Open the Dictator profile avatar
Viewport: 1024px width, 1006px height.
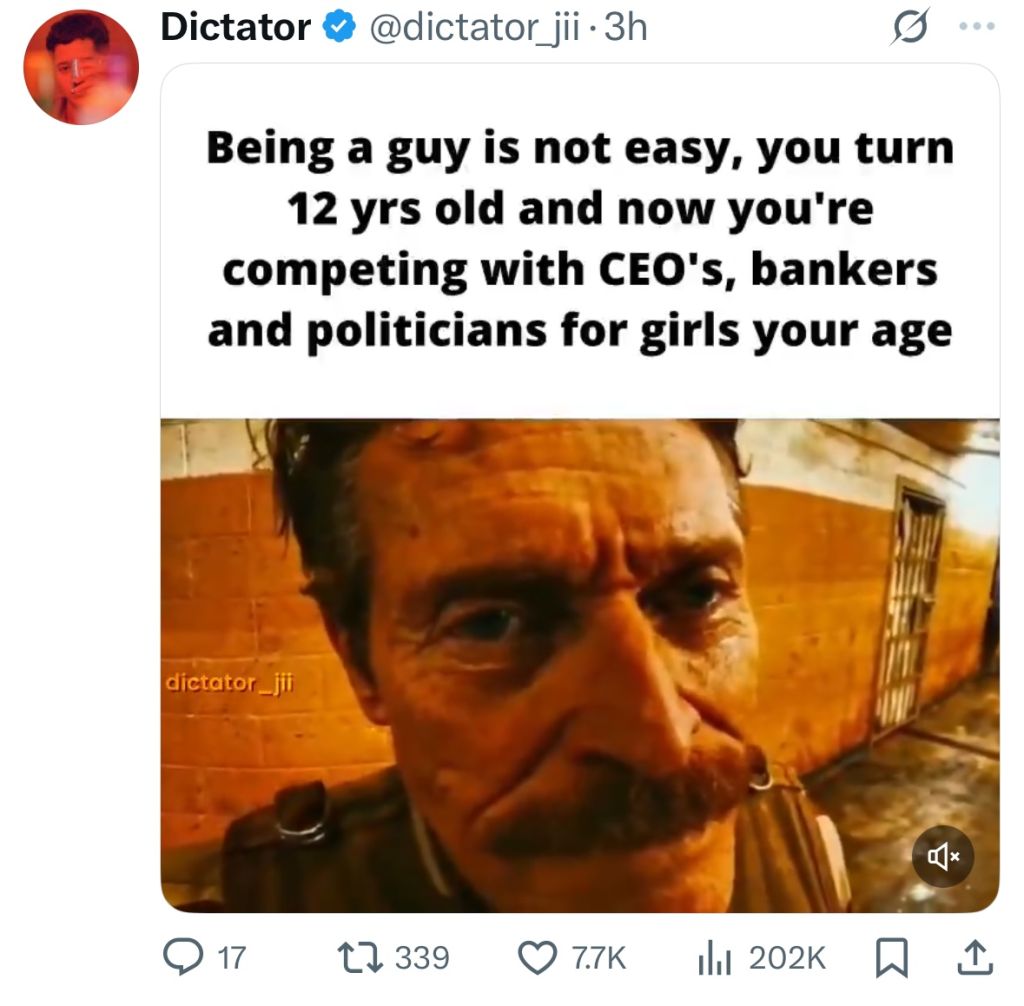[x=81, y=67]
